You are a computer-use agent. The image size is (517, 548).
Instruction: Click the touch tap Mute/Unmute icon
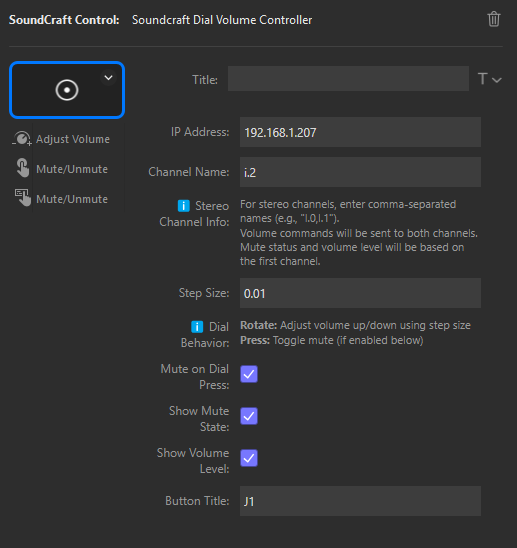[x=23, y=197]
